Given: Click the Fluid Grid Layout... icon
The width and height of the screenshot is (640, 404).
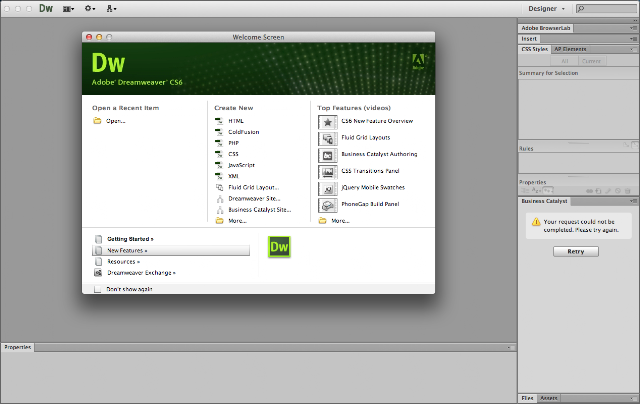Looking at the screenshot, I should (x=220, y=187).
